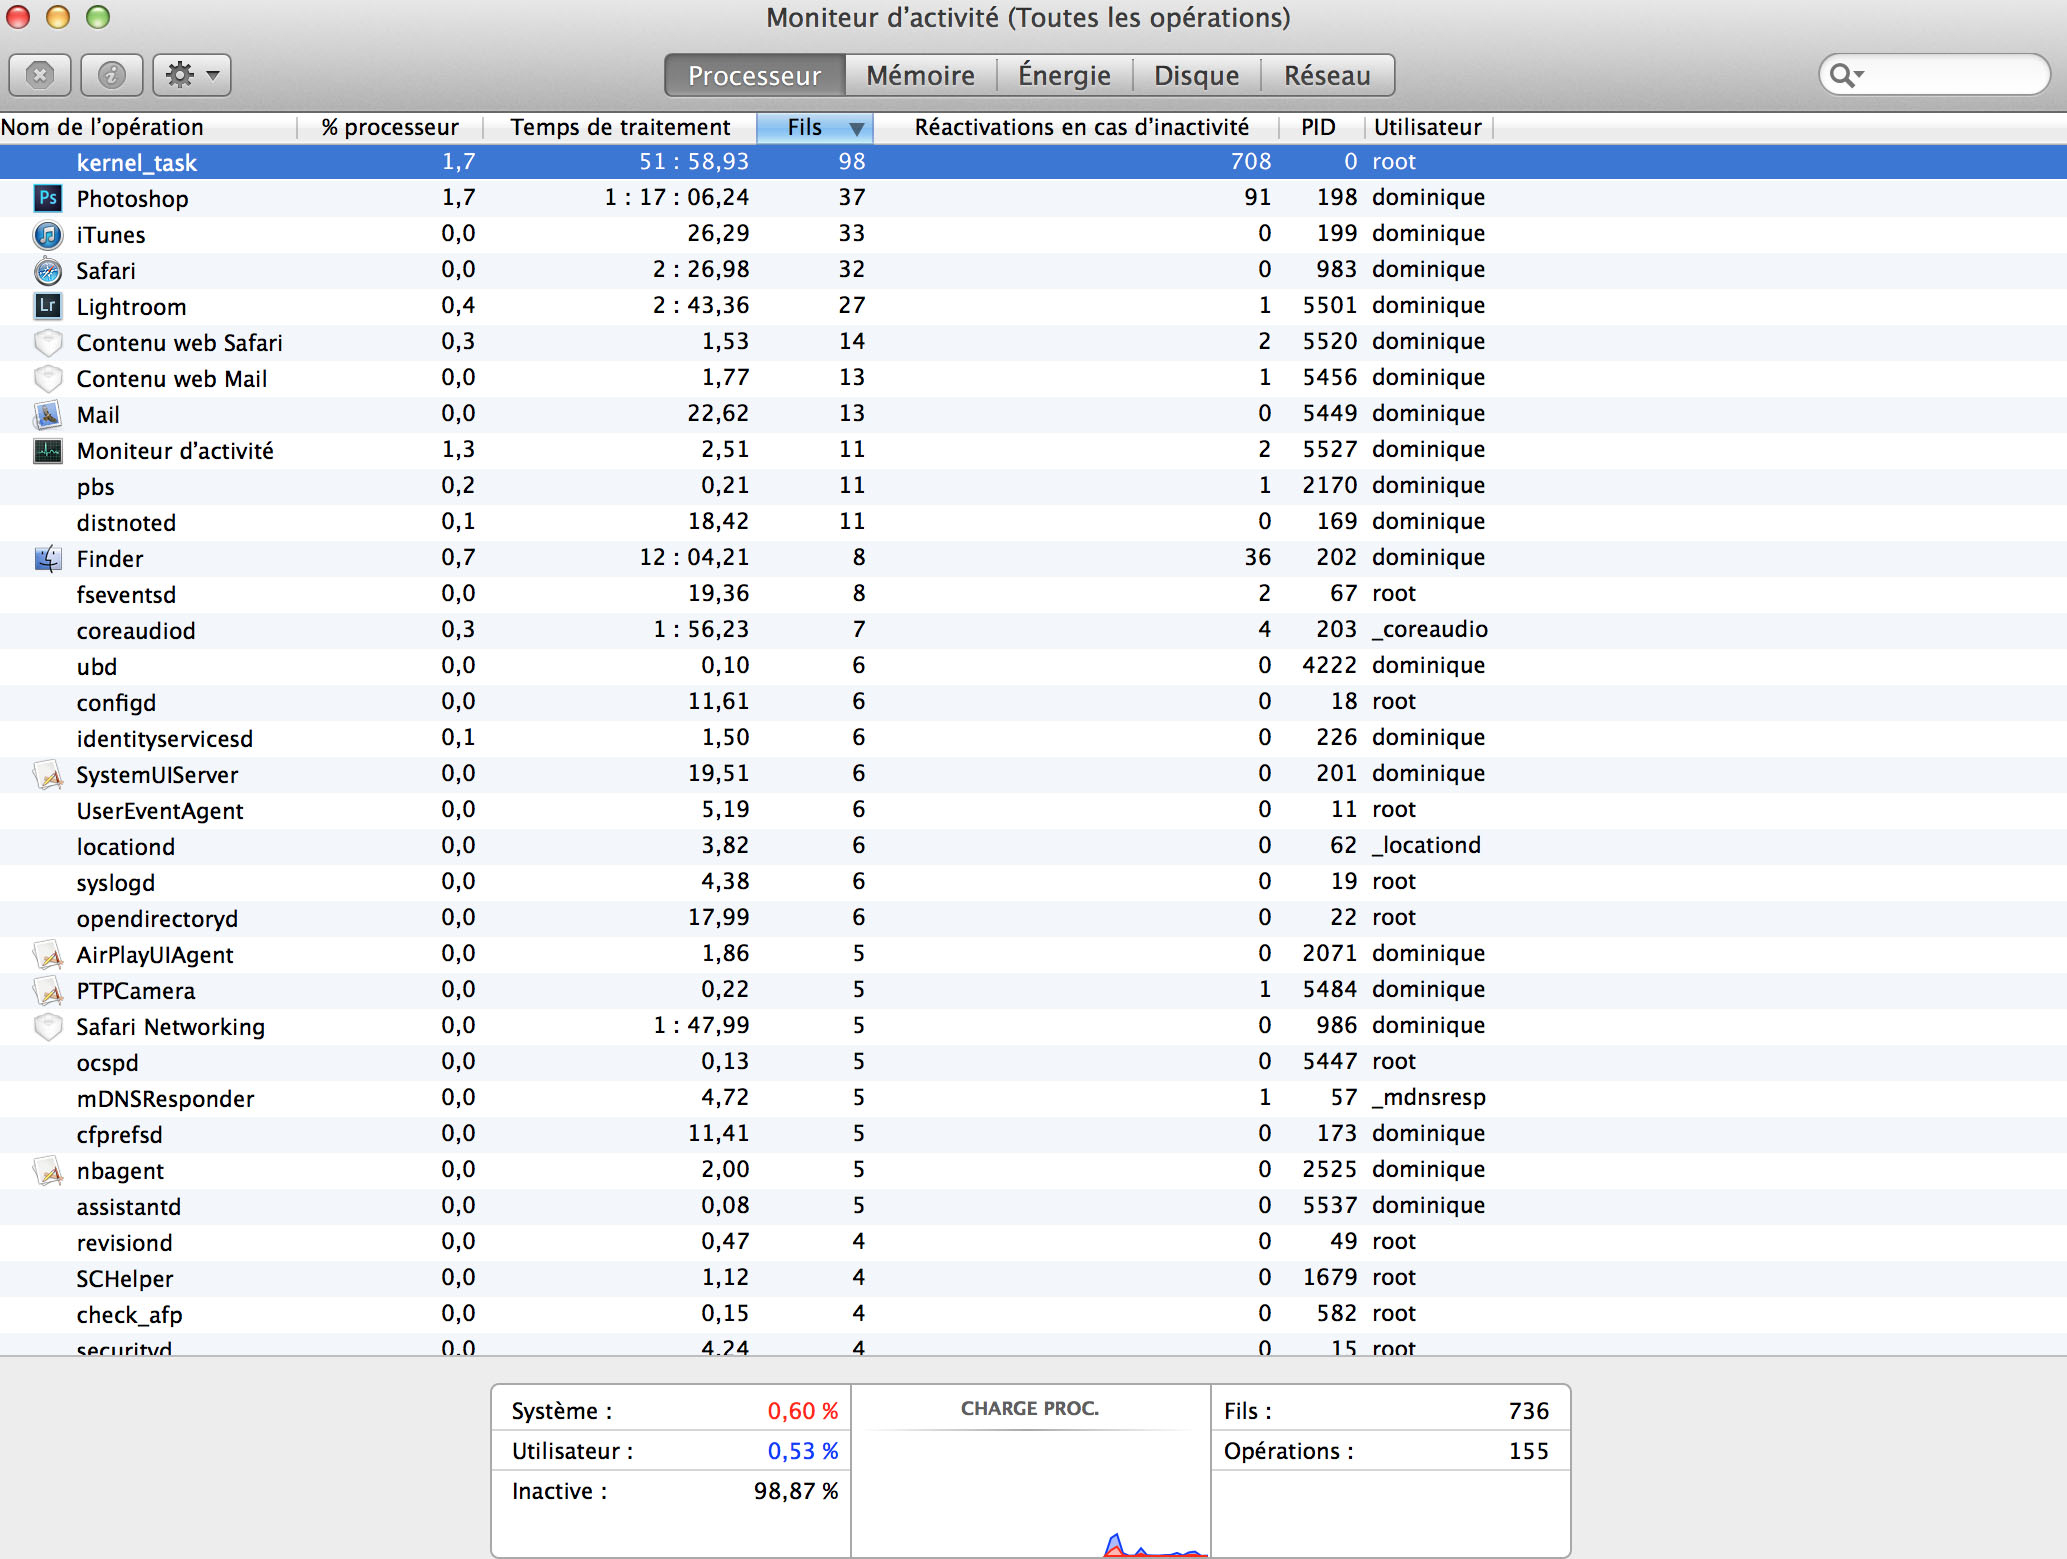Select the kernel_task process row
This screenshot has width=2067, height=1559.
click(x=1033, y=162)
